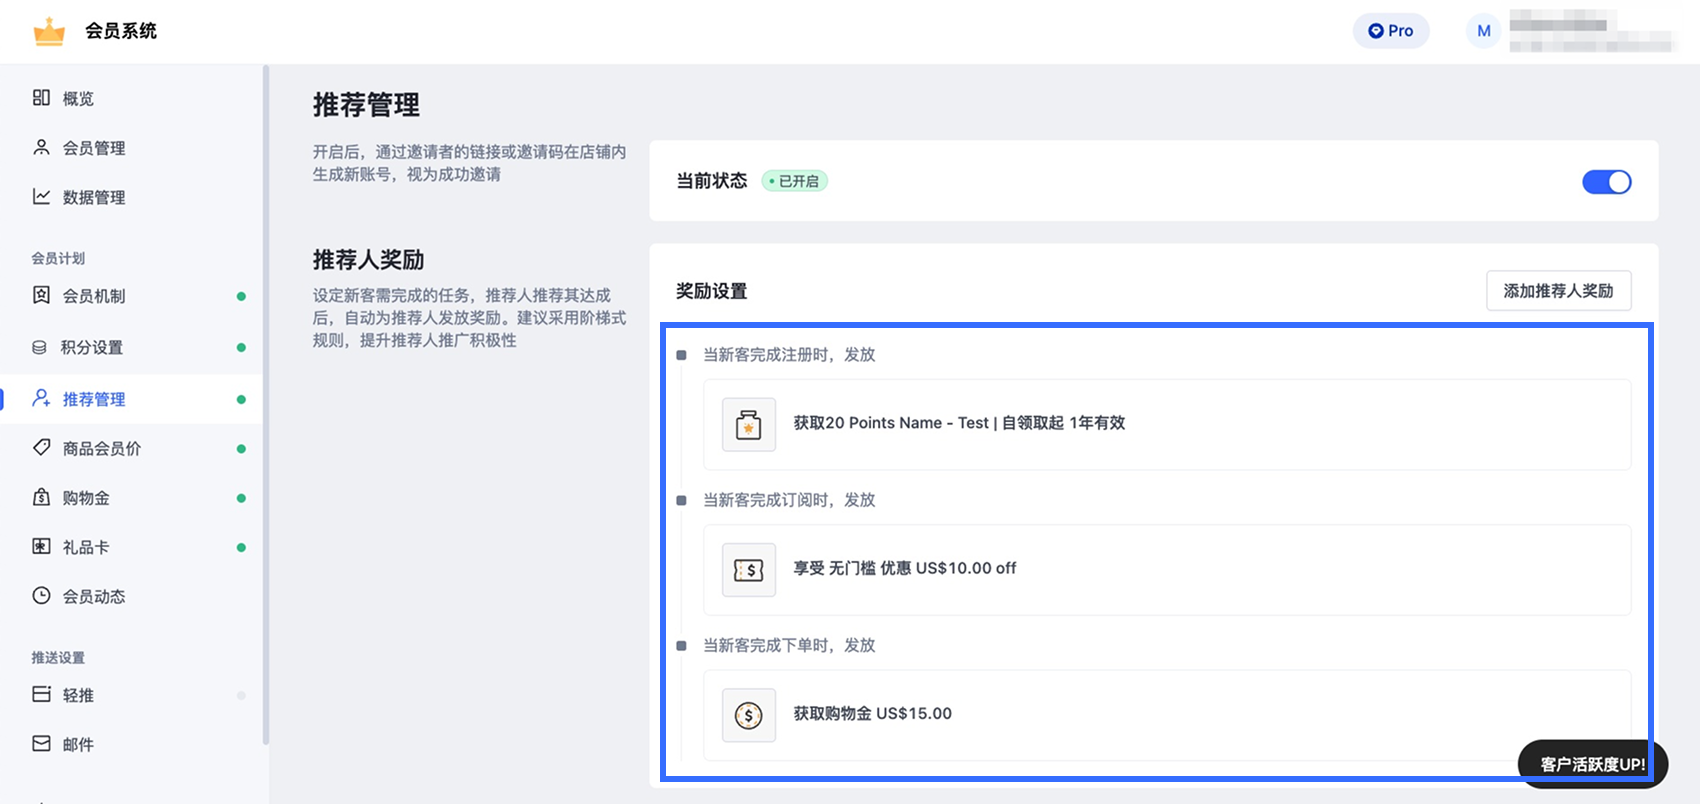This screenshot has height=804, width=1700.
Task: Click the 商品会员价 tag icon
Action: [41, 448]
